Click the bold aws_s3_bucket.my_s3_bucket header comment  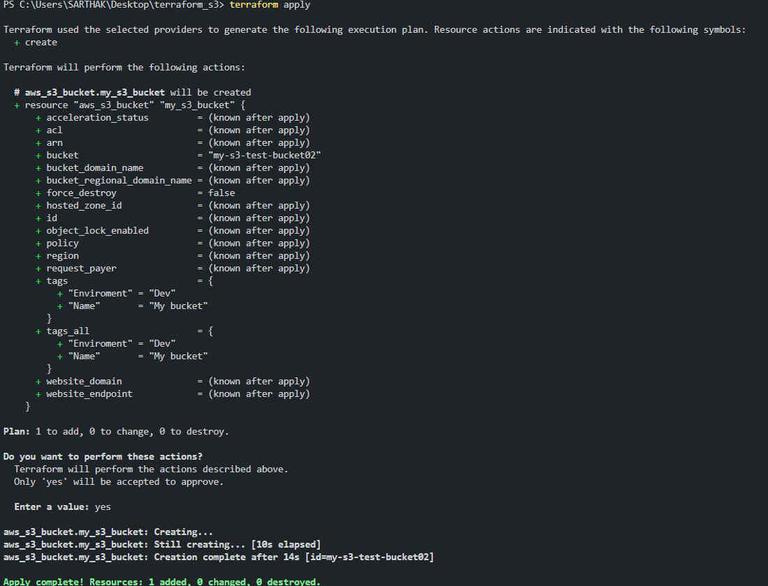95,93
